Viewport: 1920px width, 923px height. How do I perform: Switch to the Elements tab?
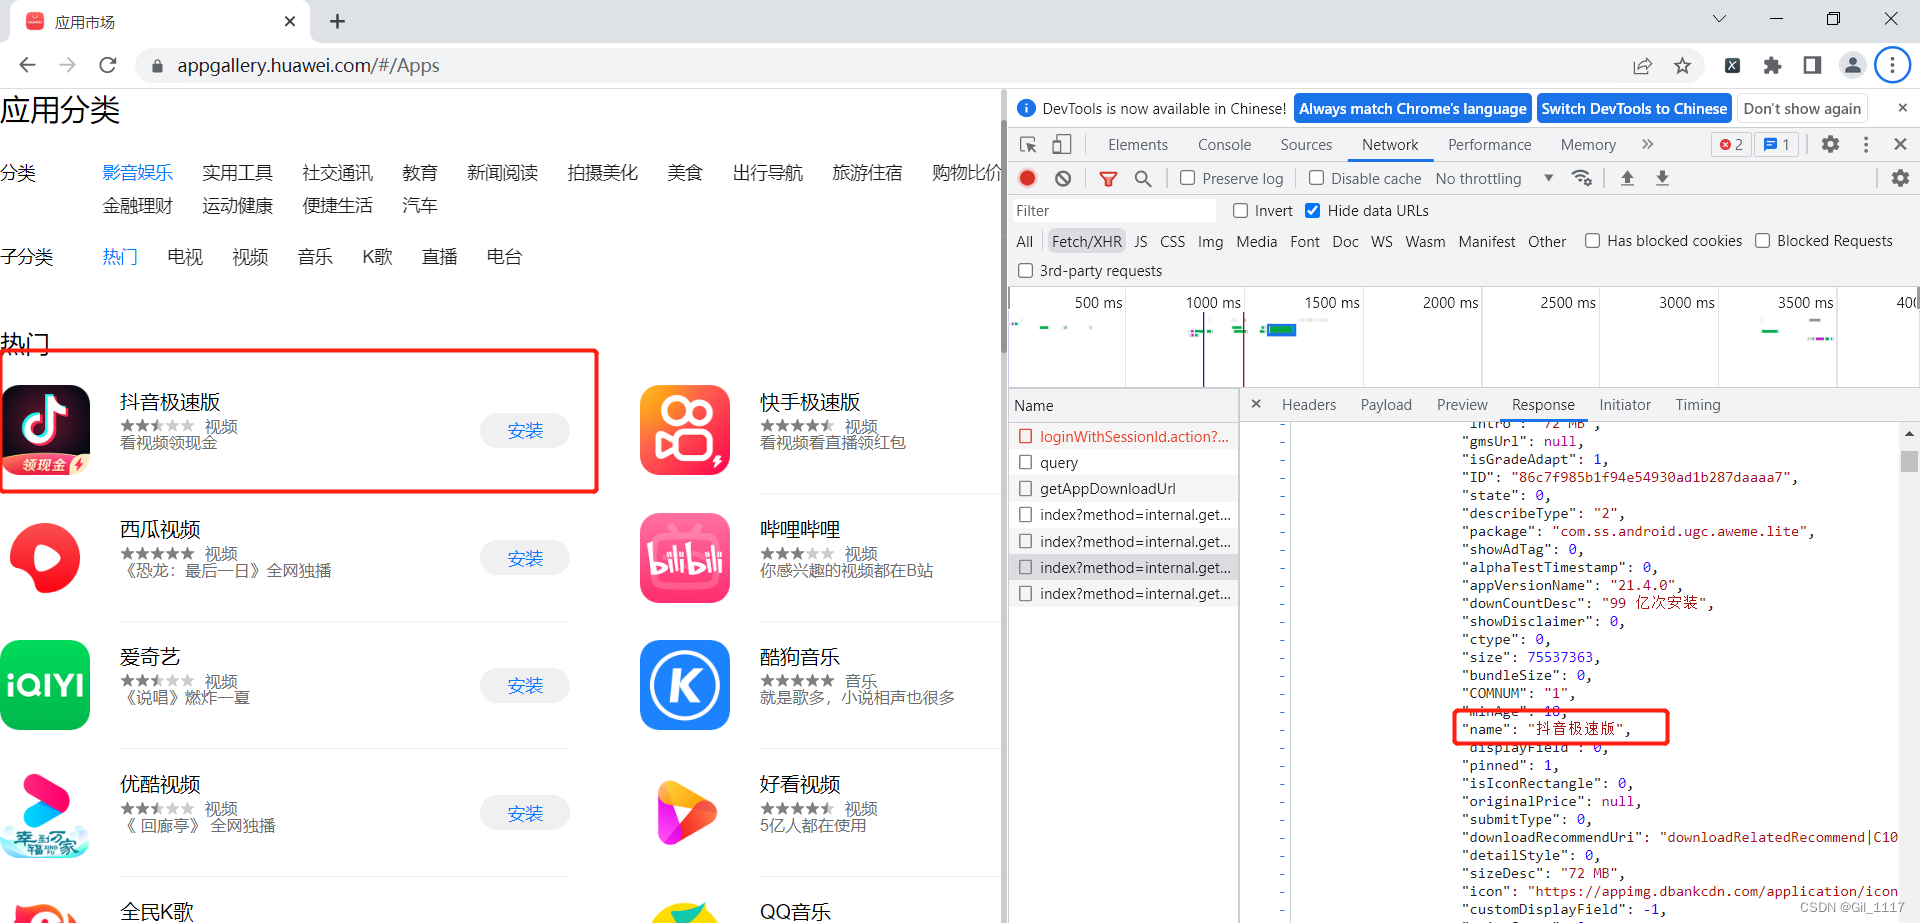(x=1137, y=145)
